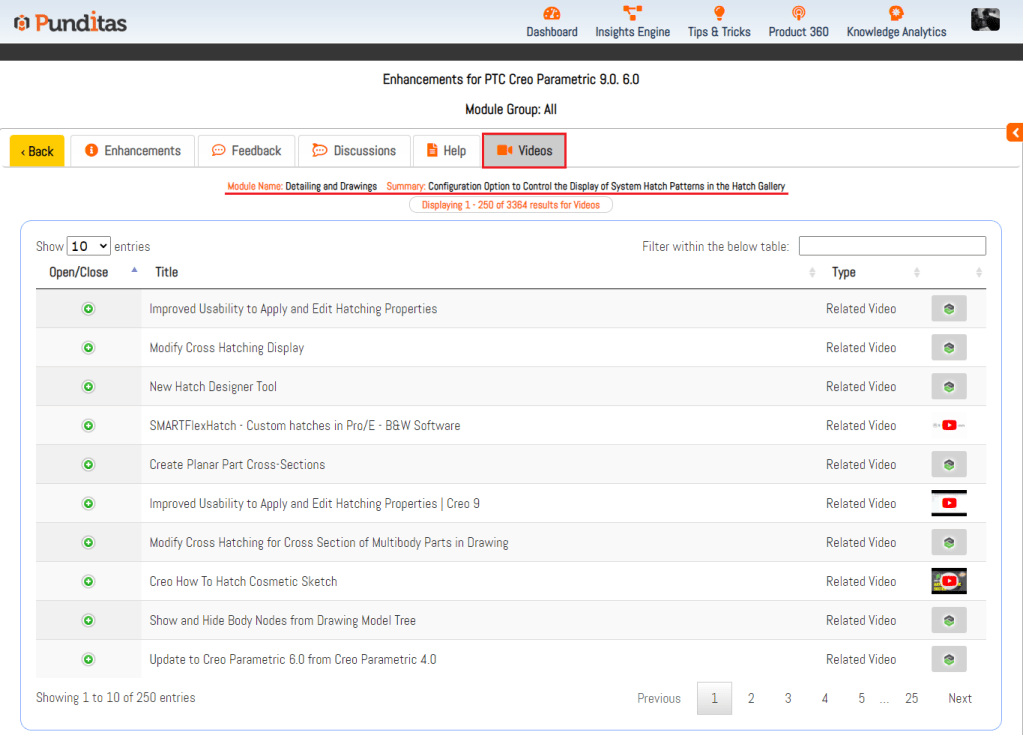Go to page 3 of results

(788, 699)
